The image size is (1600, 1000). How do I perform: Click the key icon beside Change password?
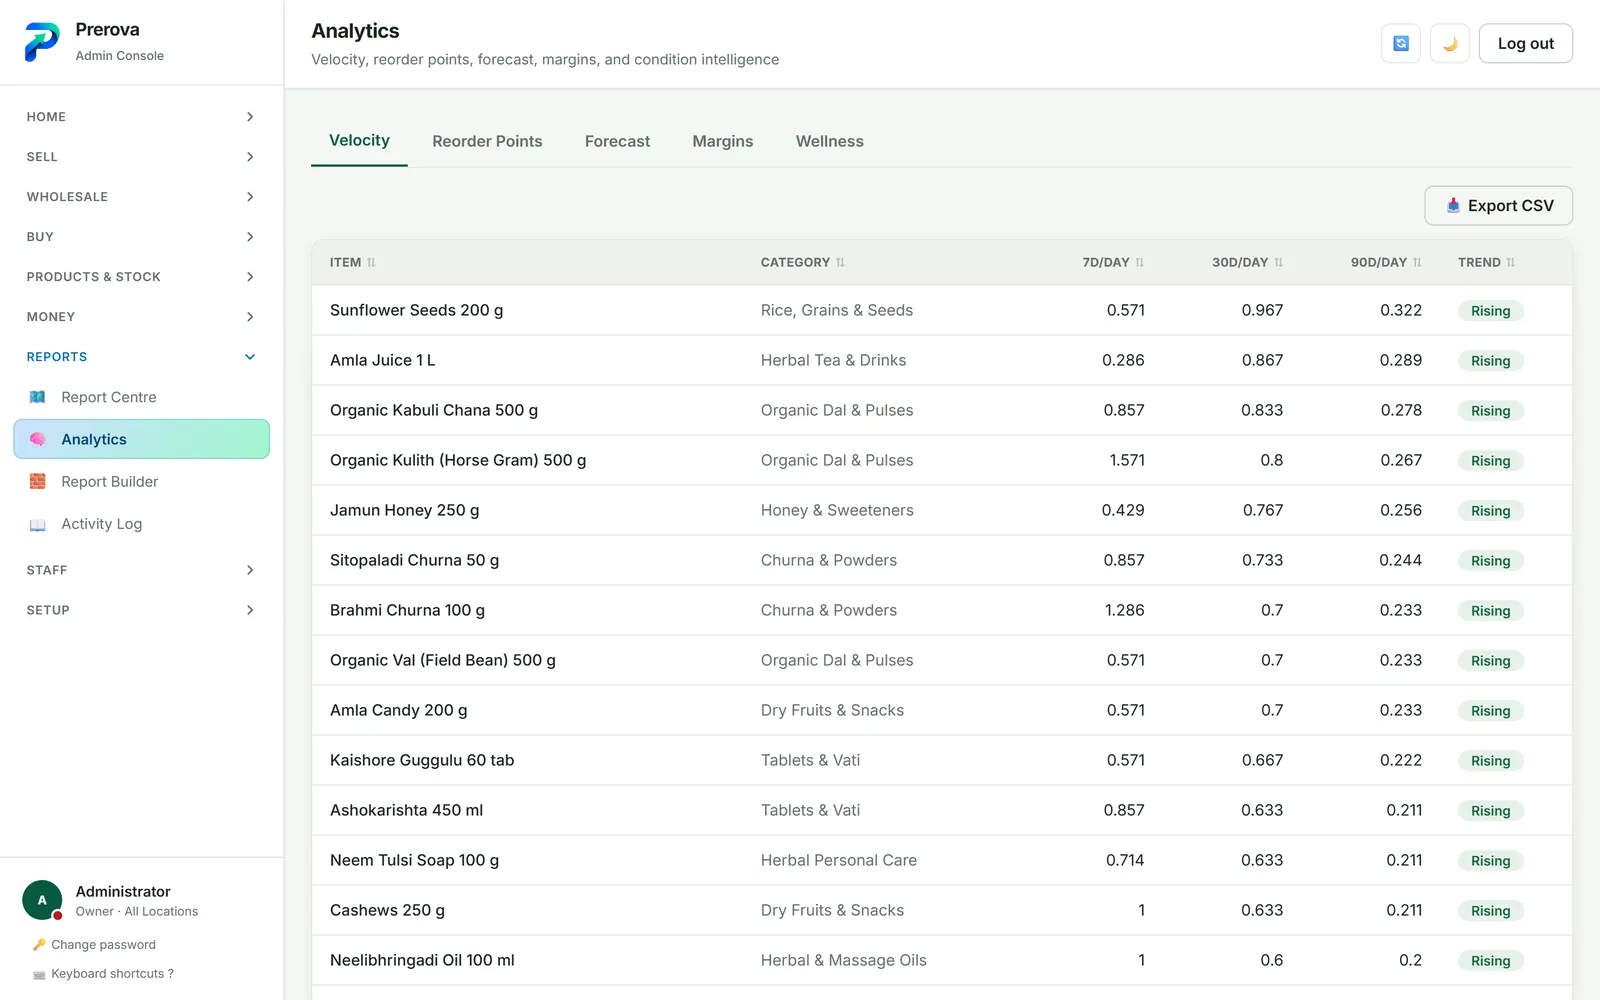[x=39, y=945]
